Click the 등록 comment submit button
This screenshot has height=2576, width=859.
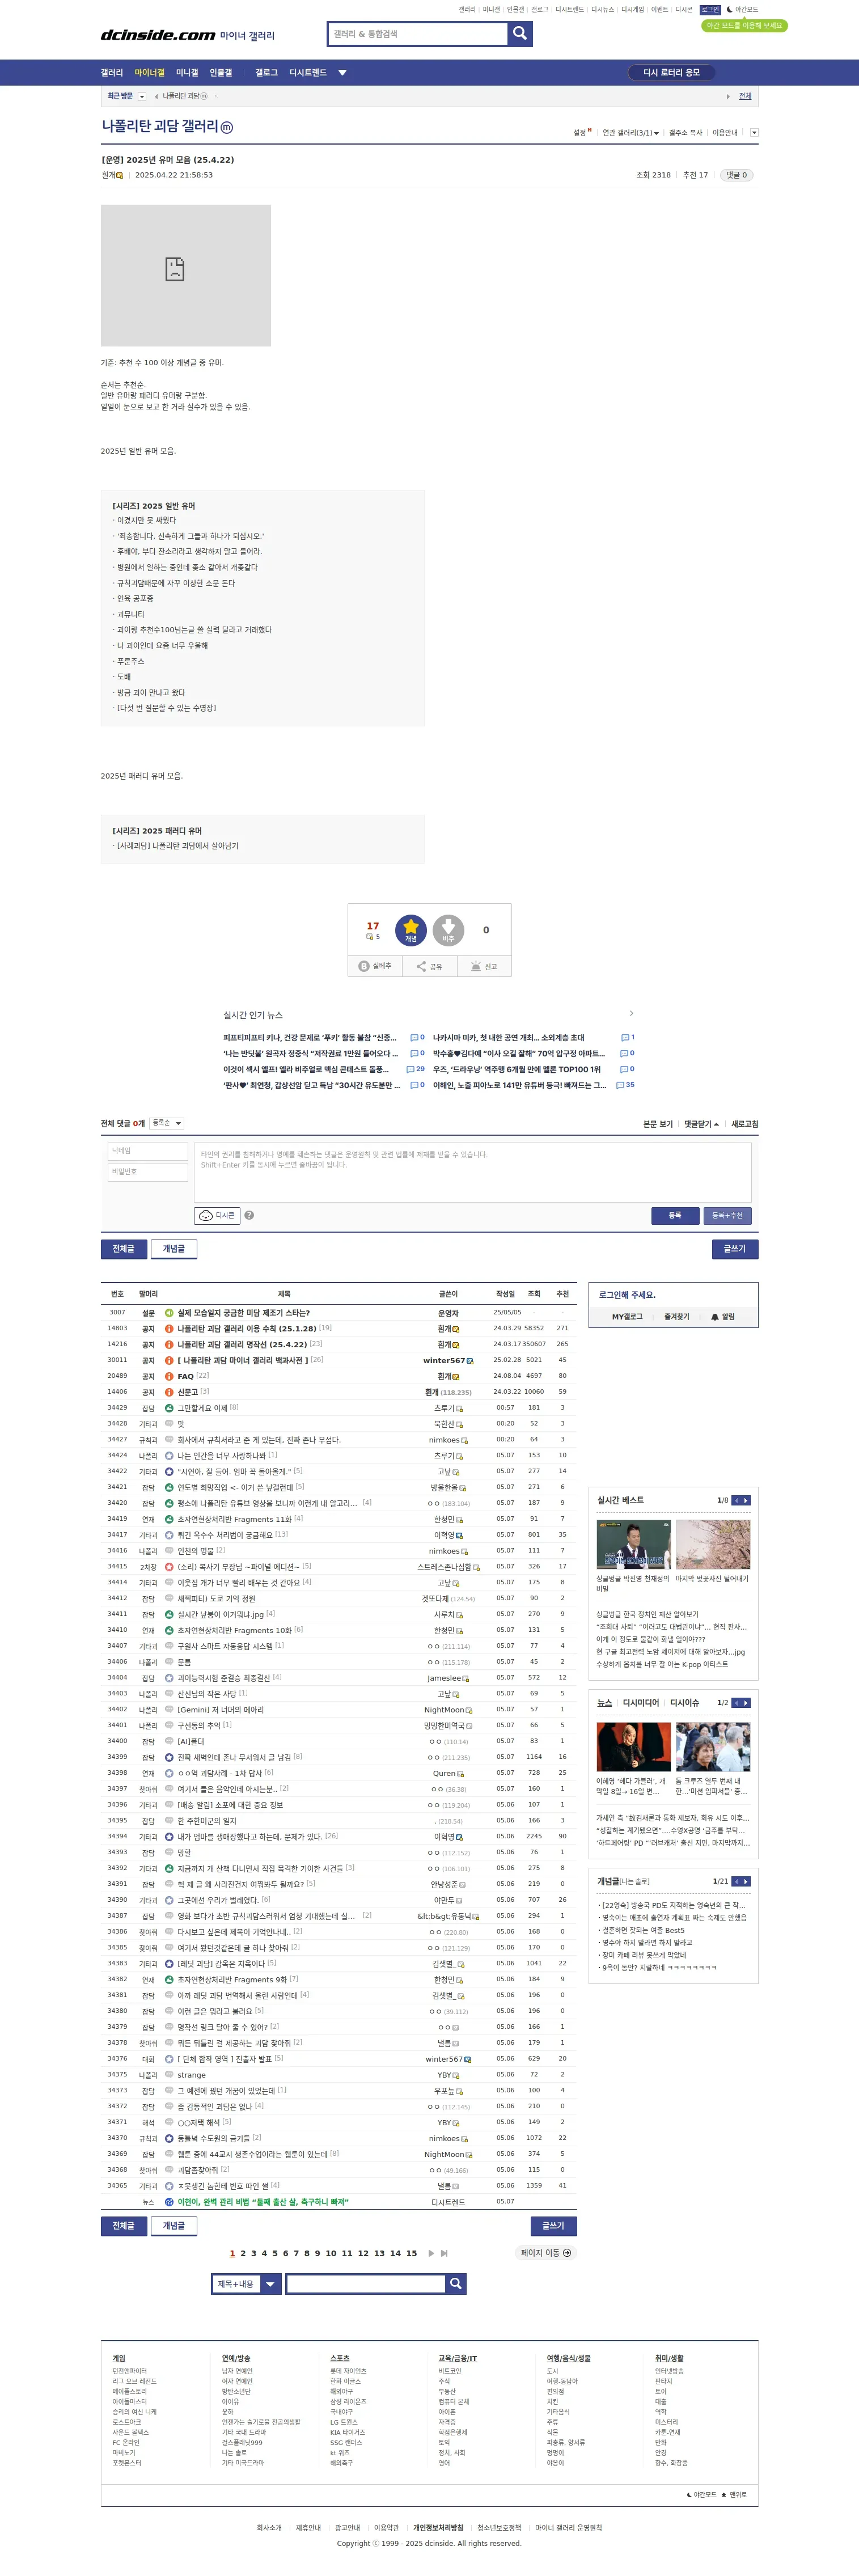pos(675,1215)
